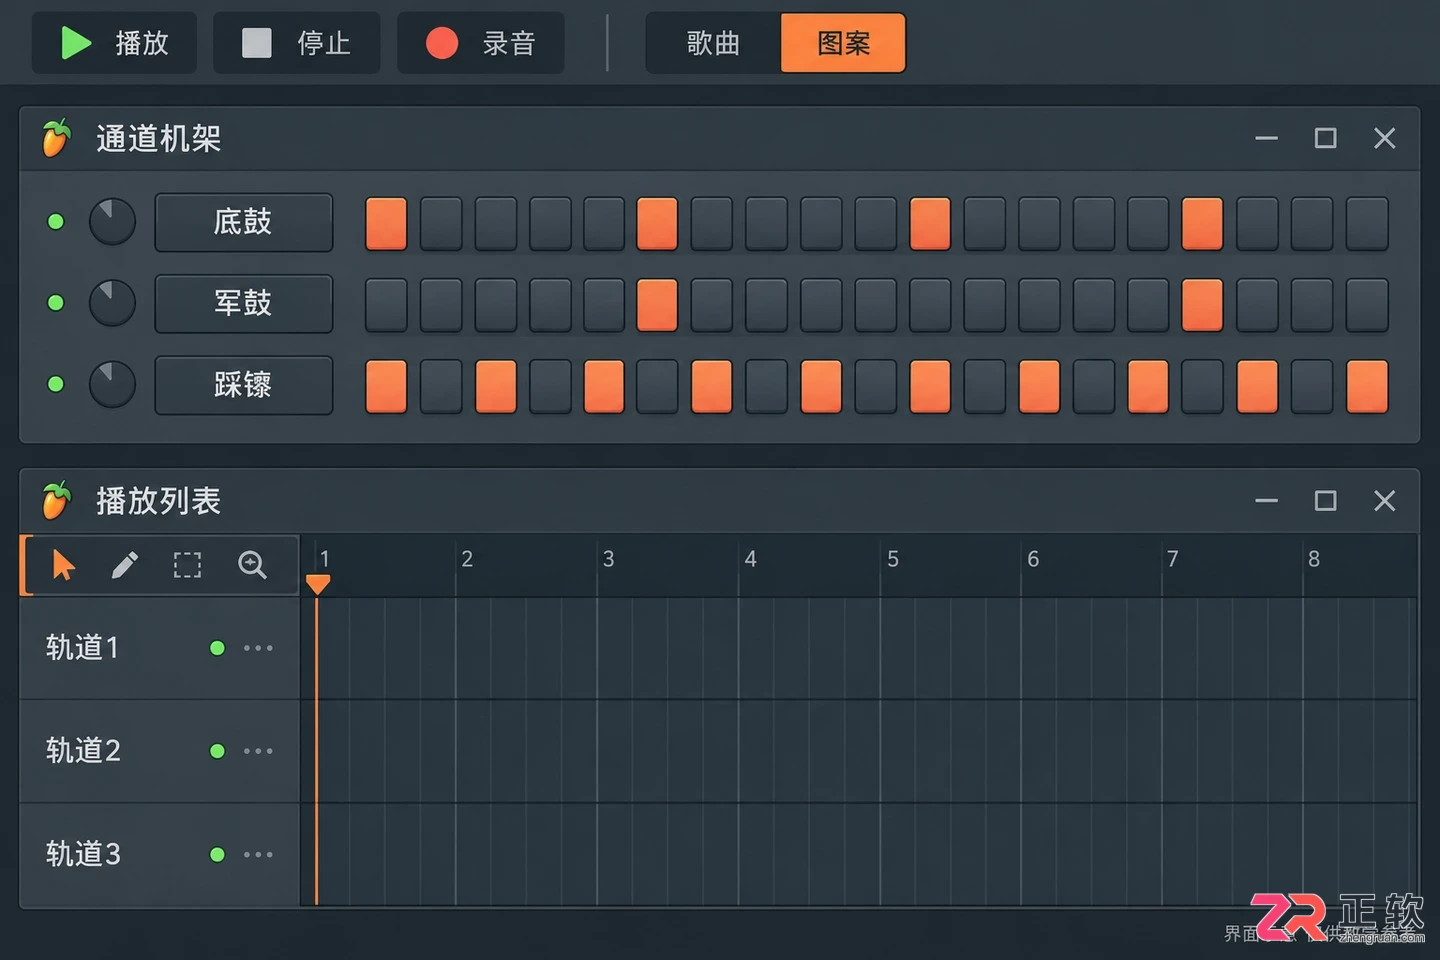Screen dimensions: 1440x960
Task: Mute the 军鼓 channel via green LED
Action: click(x=56, y=303)
